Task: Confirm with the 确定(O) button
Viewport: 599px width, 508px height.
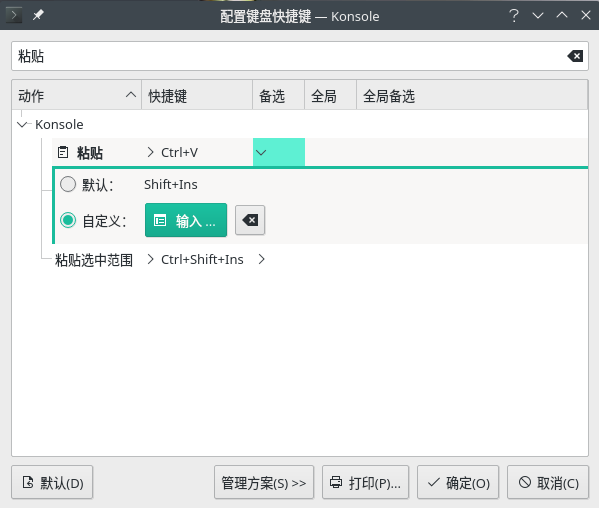Action: pyautogui.click(x=458, y=482)
